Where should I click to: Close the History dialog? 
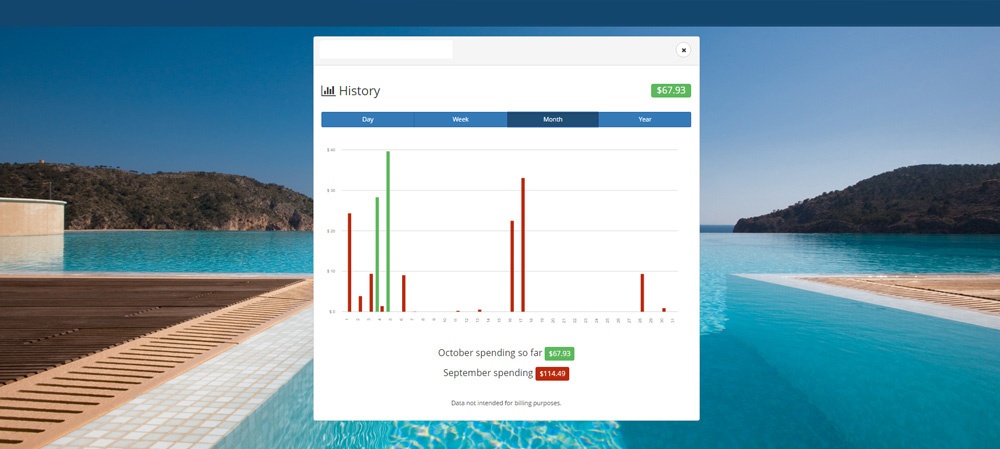[684, 50]
